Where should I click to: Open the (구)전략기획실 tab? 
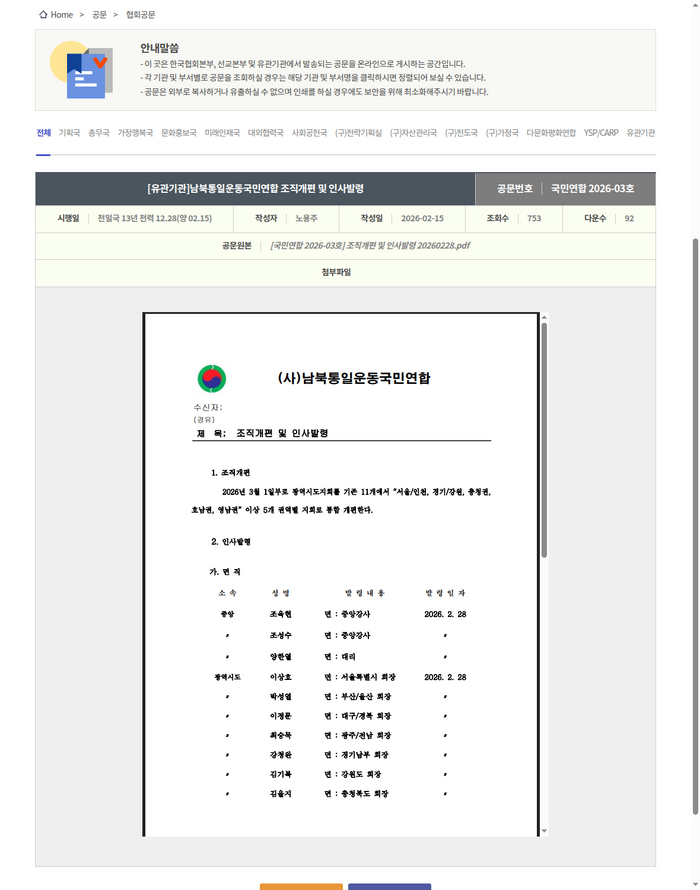(x=358, y=133)
